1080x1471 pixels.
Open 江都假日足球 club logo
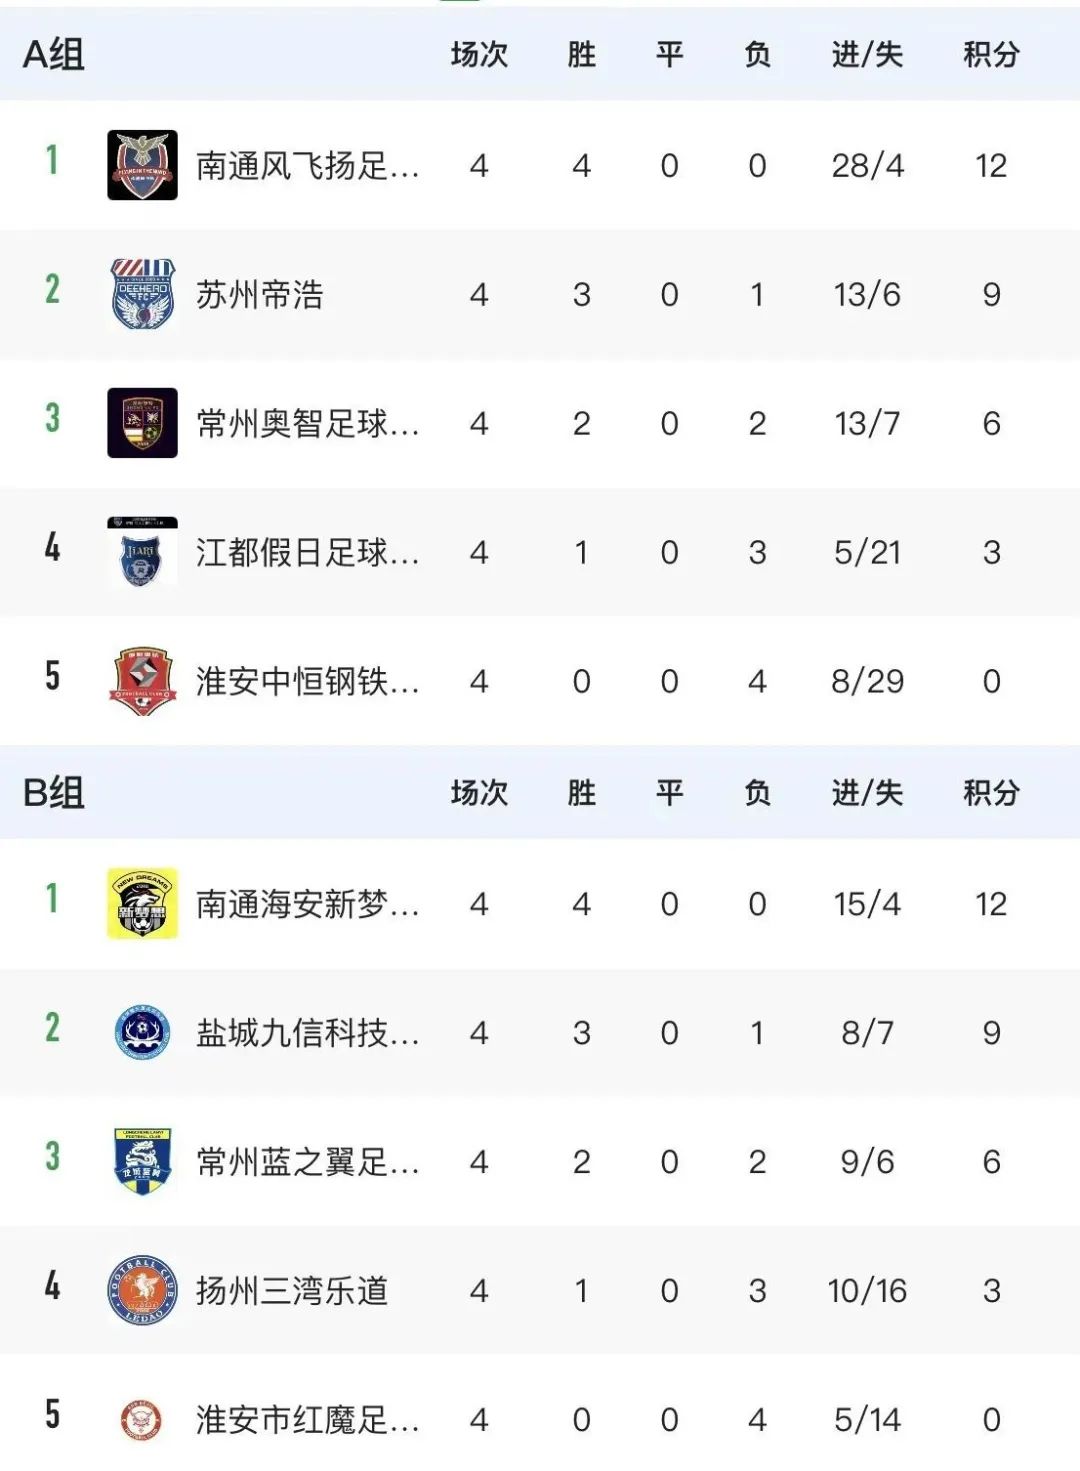[x=142, y=552]
